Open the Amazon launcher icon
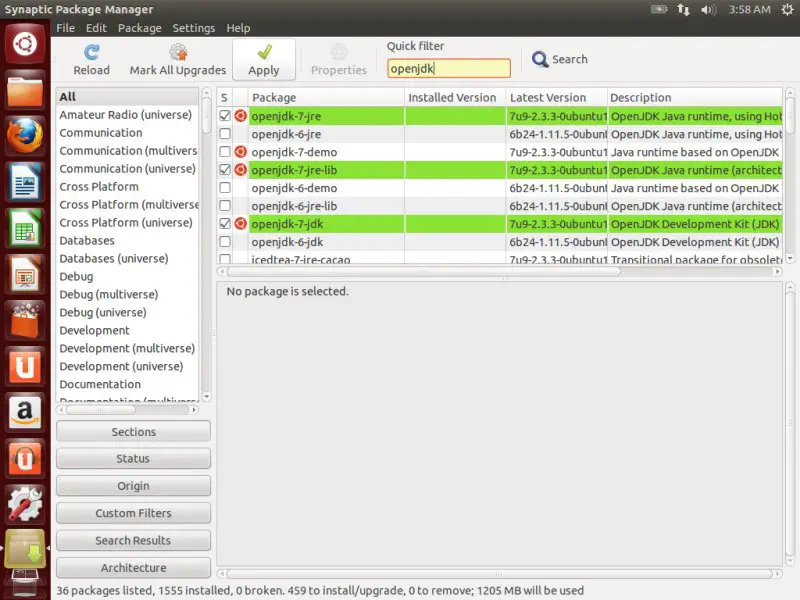The height and width of the screenshot is (600, 800). pyautogui.click(x=24, y=412)
